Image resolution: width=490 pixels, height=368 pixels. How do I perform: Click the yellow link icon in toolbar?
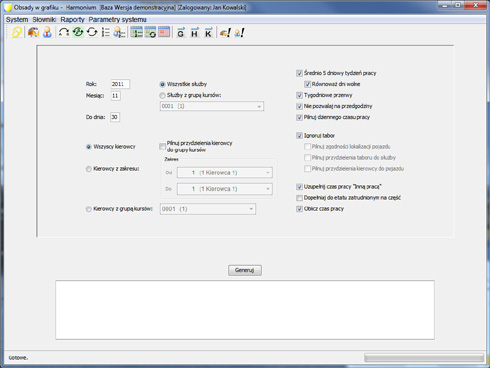click(17, 32)
